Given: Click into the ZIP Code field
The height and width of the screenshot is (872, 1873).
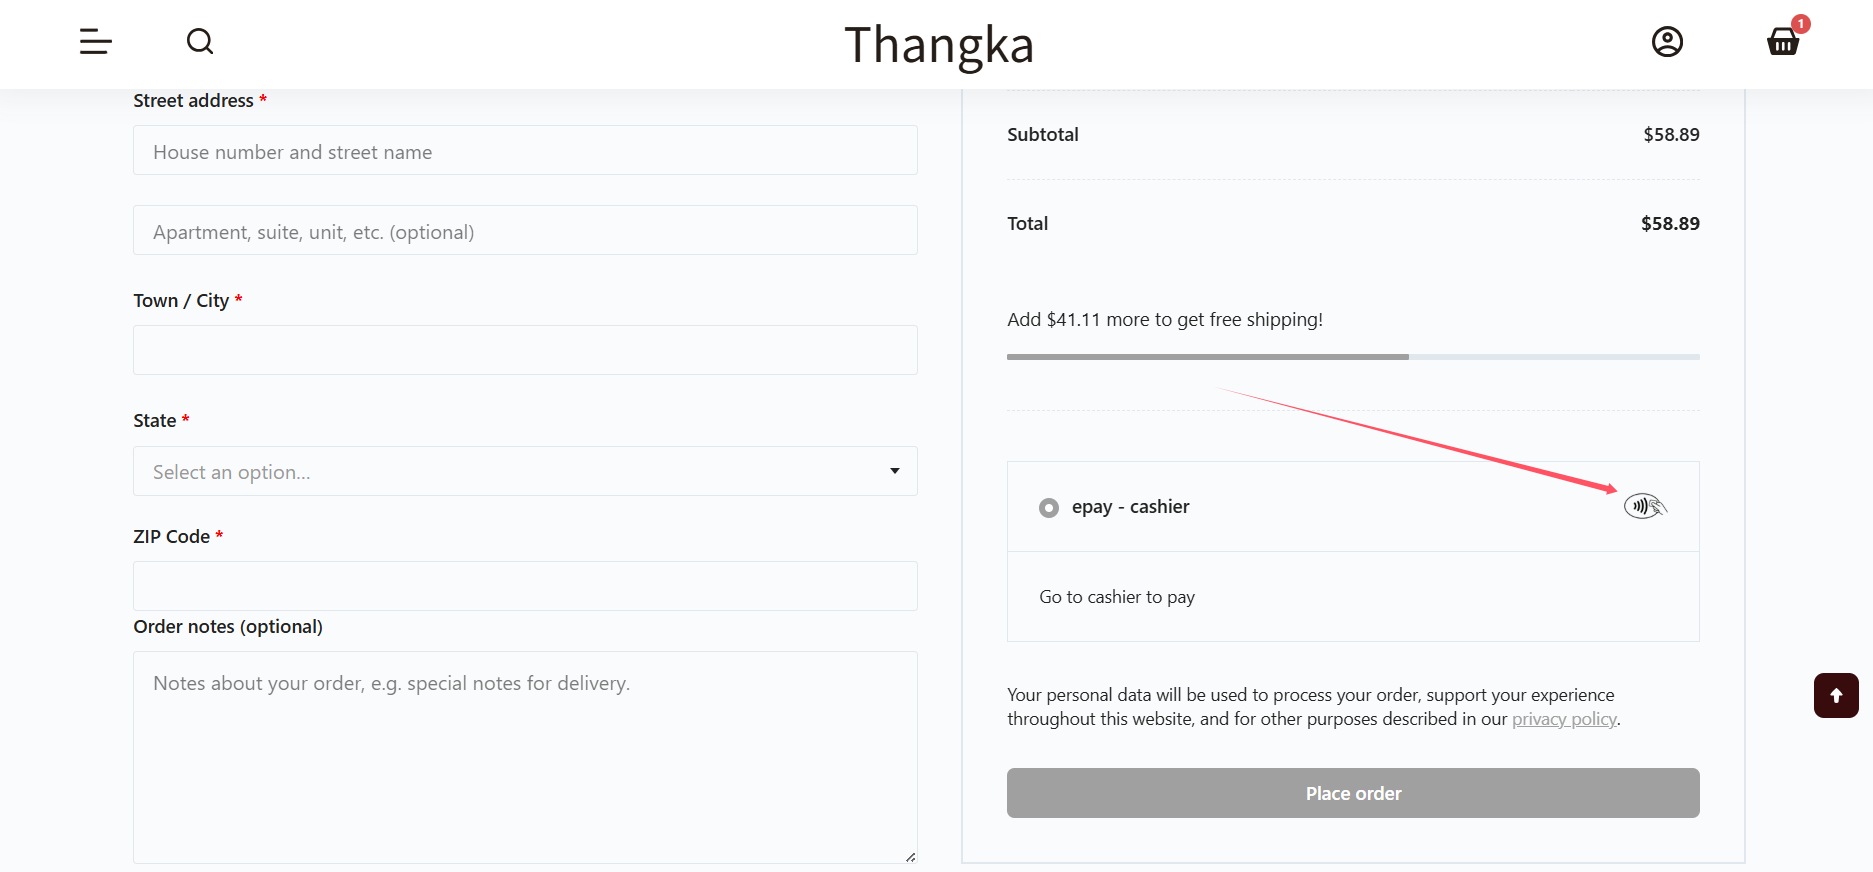Looking at the screenshot, I should pos(525,586).
